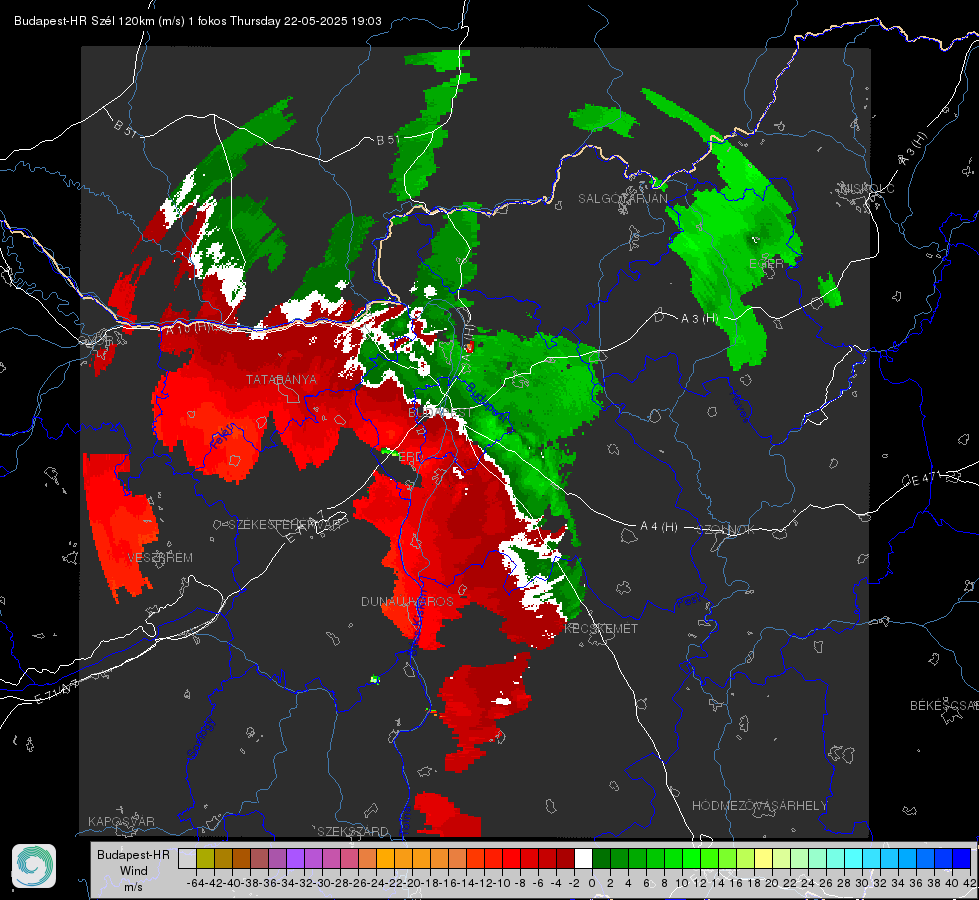Click the pale yellow swatch labeled 18
Viewport: 979px width, 900px height.
(764, 858)
